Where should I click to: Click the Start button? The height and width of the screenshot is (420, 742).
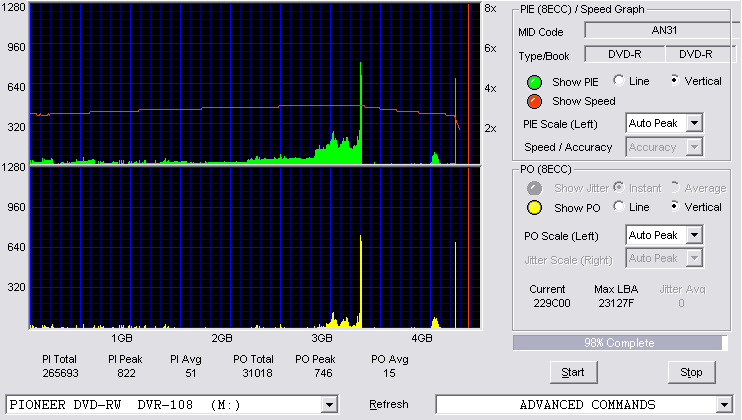(573, 373)
